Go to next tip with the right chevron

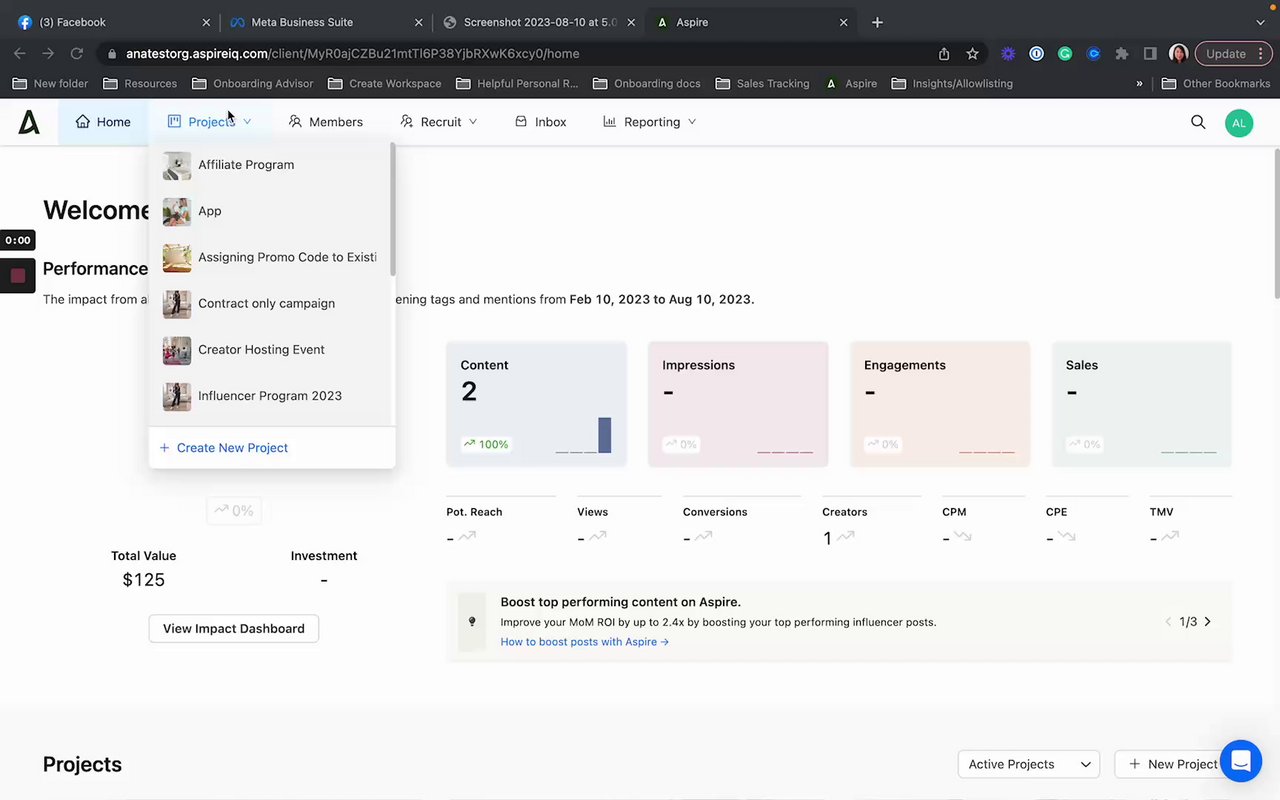pyautogui.click(x=1207, y=622)
